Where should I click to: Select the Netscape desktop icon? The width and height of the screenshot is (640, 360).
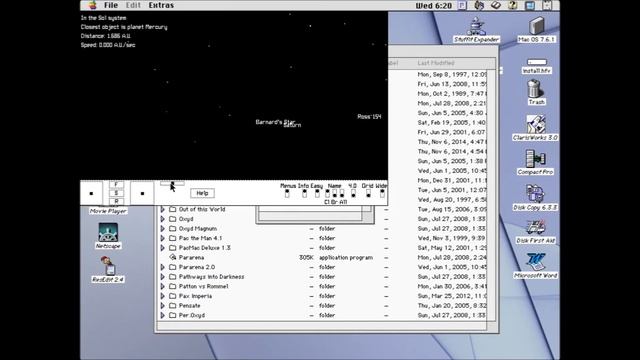tap(108, 232)
